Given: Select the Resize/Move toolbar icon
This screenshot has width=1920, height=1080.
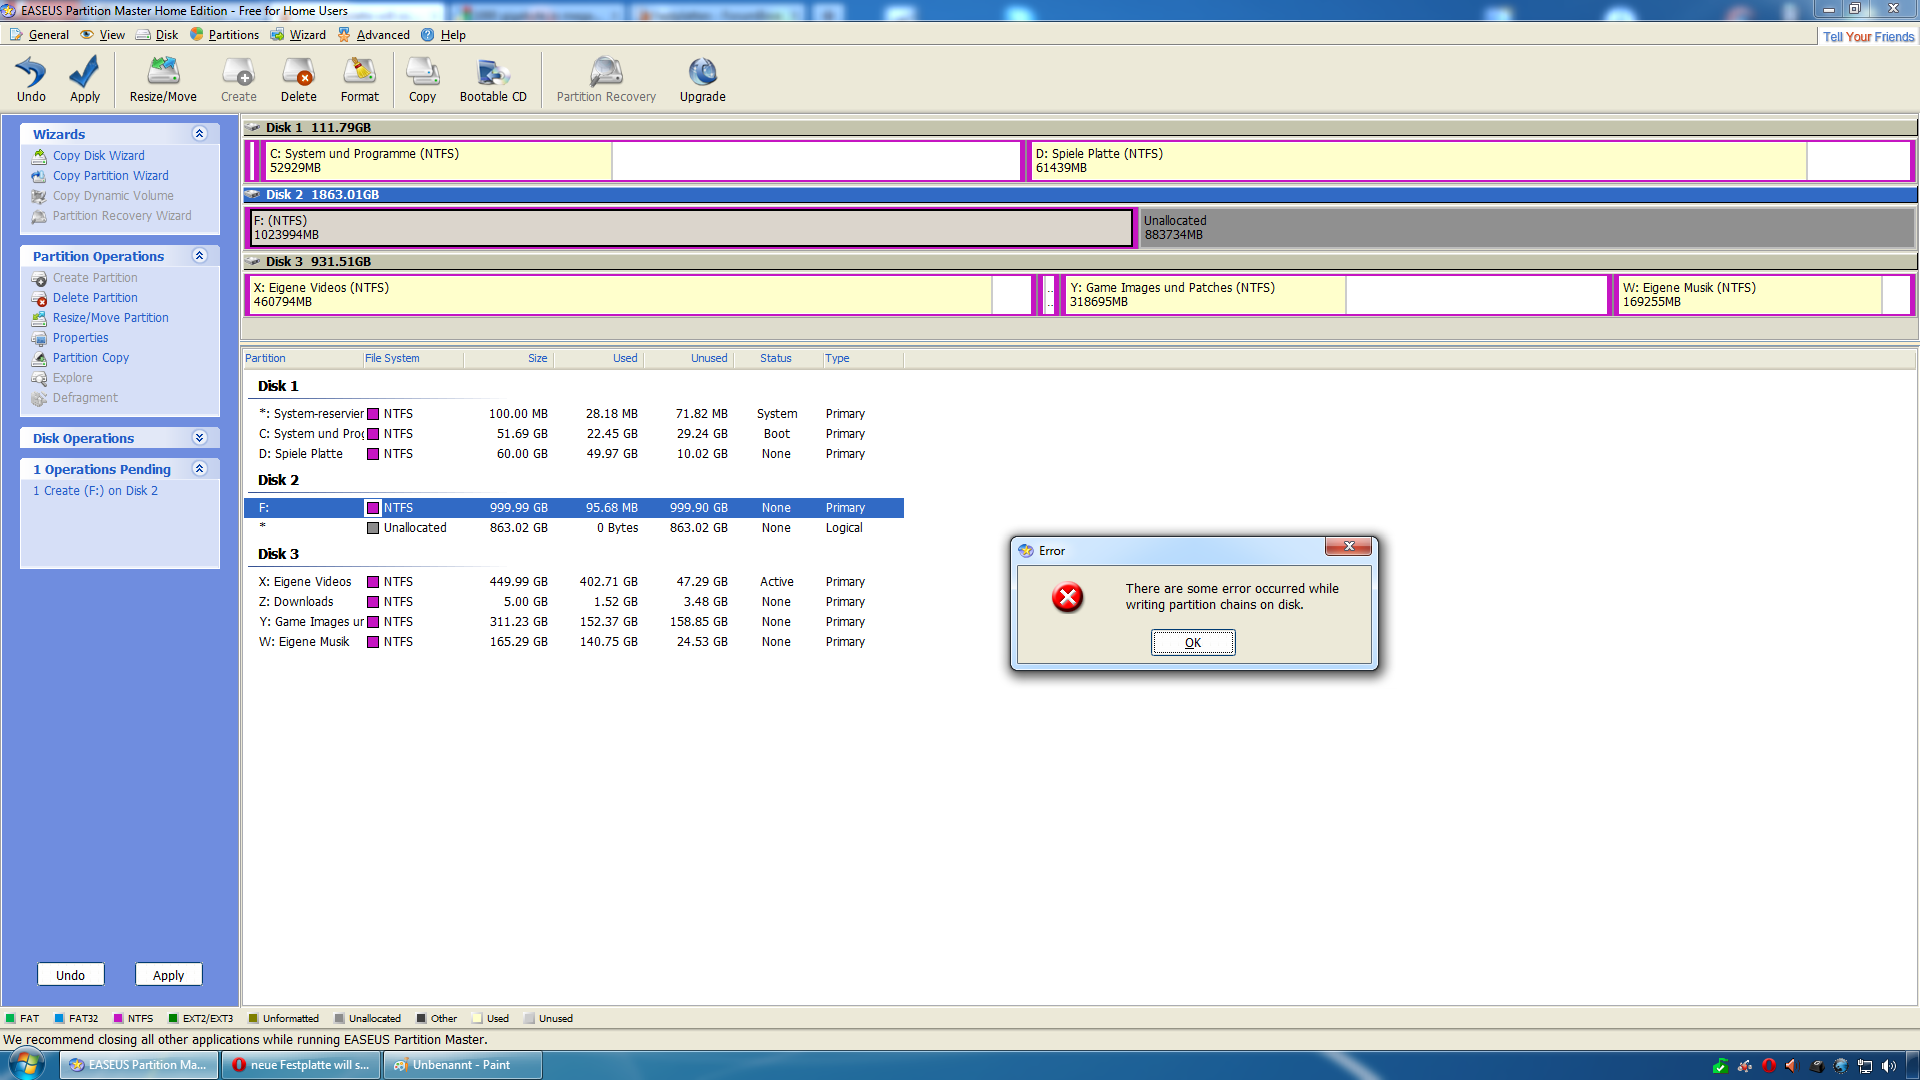Looking at the screenshot, I should 163,80.
